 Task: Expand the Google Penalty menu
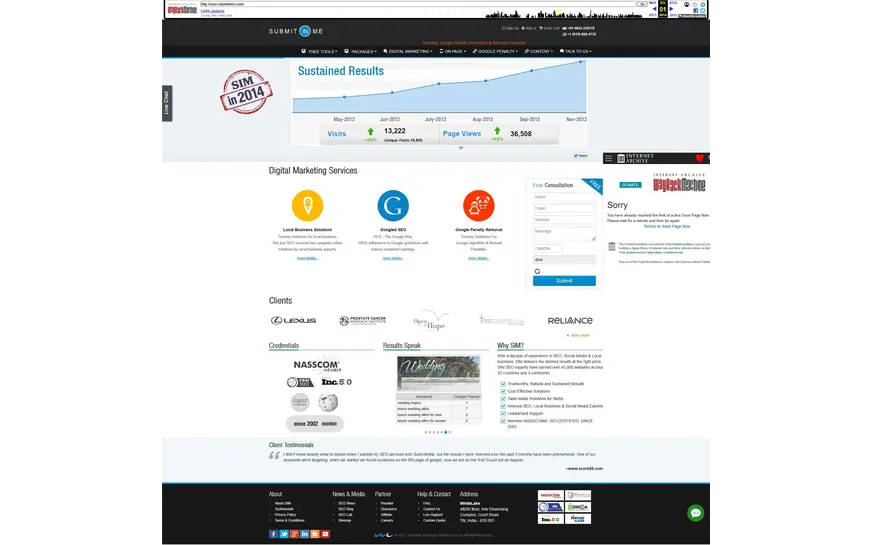pyautogui.click(x=496, y=51)
